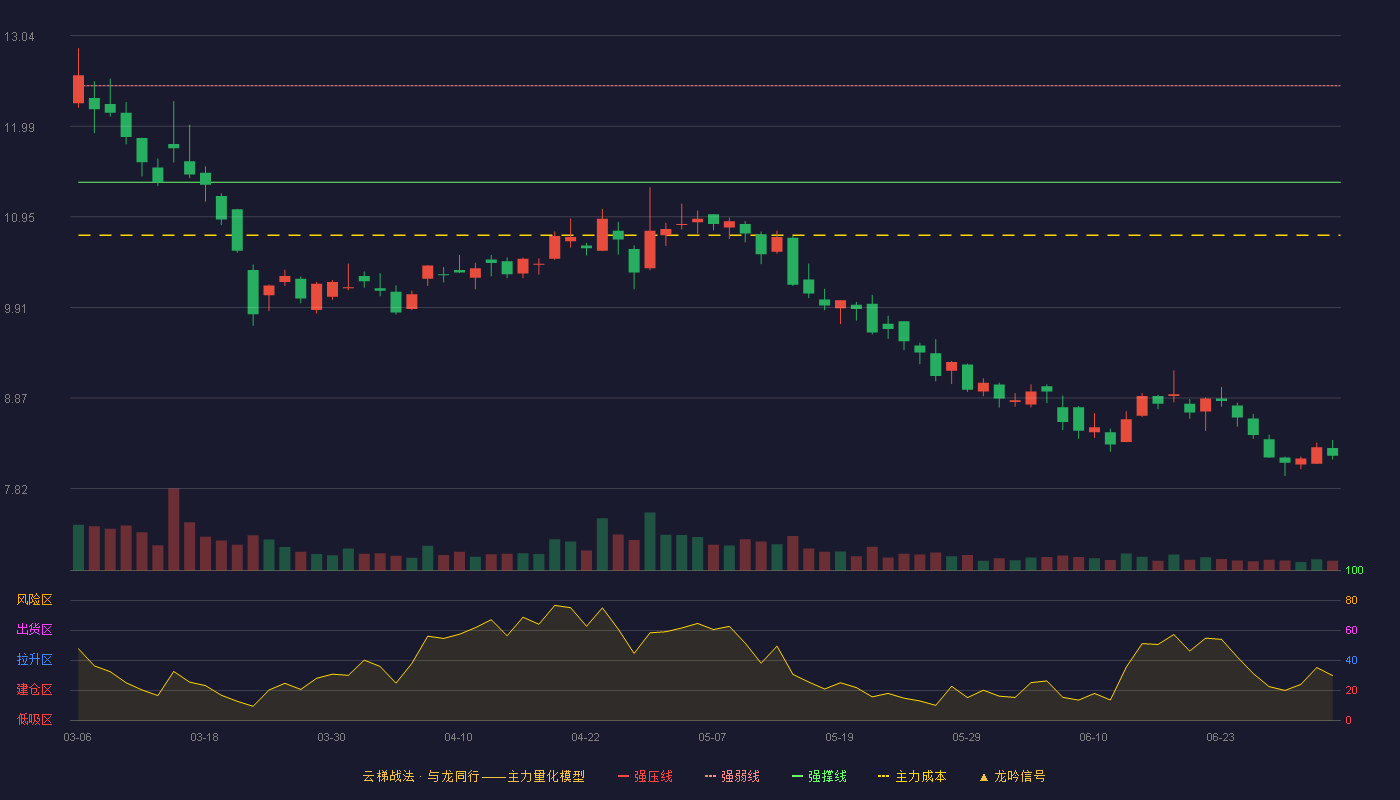The width and height of the screenshot is (1400, 800).
Task: Toggle the 强撑线 legend entry
Action: 819,776
